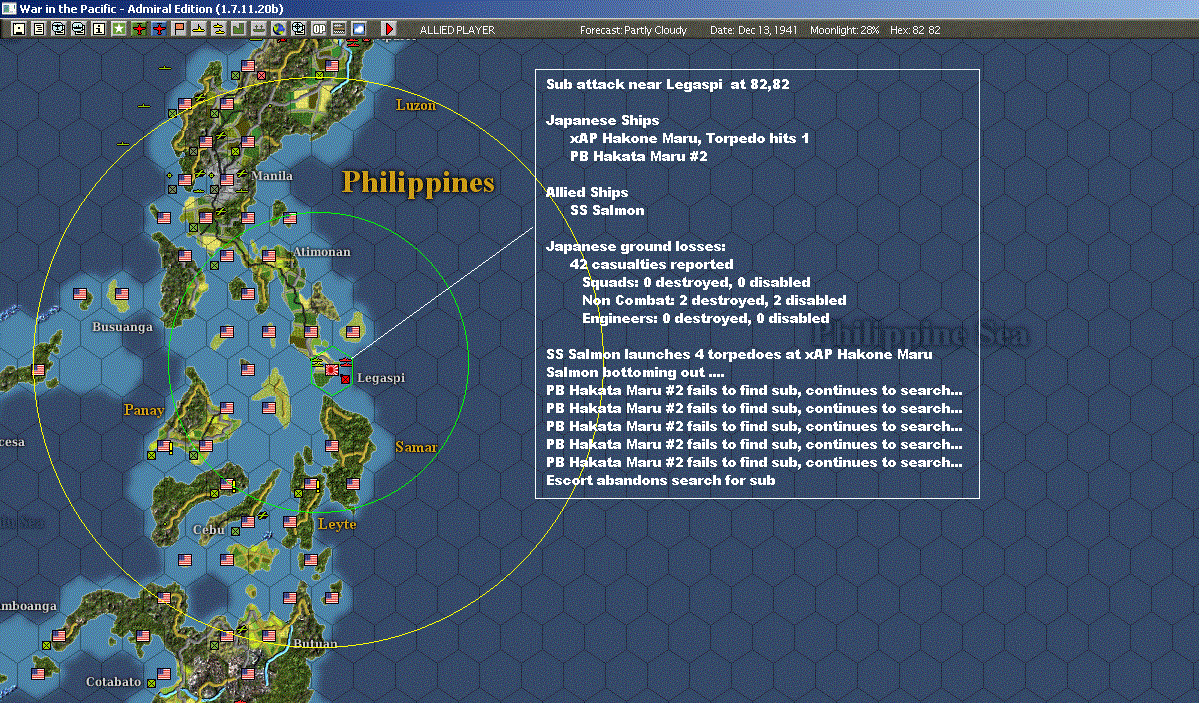This screenshot has width=1199, height=703.
Task: Click the Butuan map label
Action: click(x=315, y=643)
